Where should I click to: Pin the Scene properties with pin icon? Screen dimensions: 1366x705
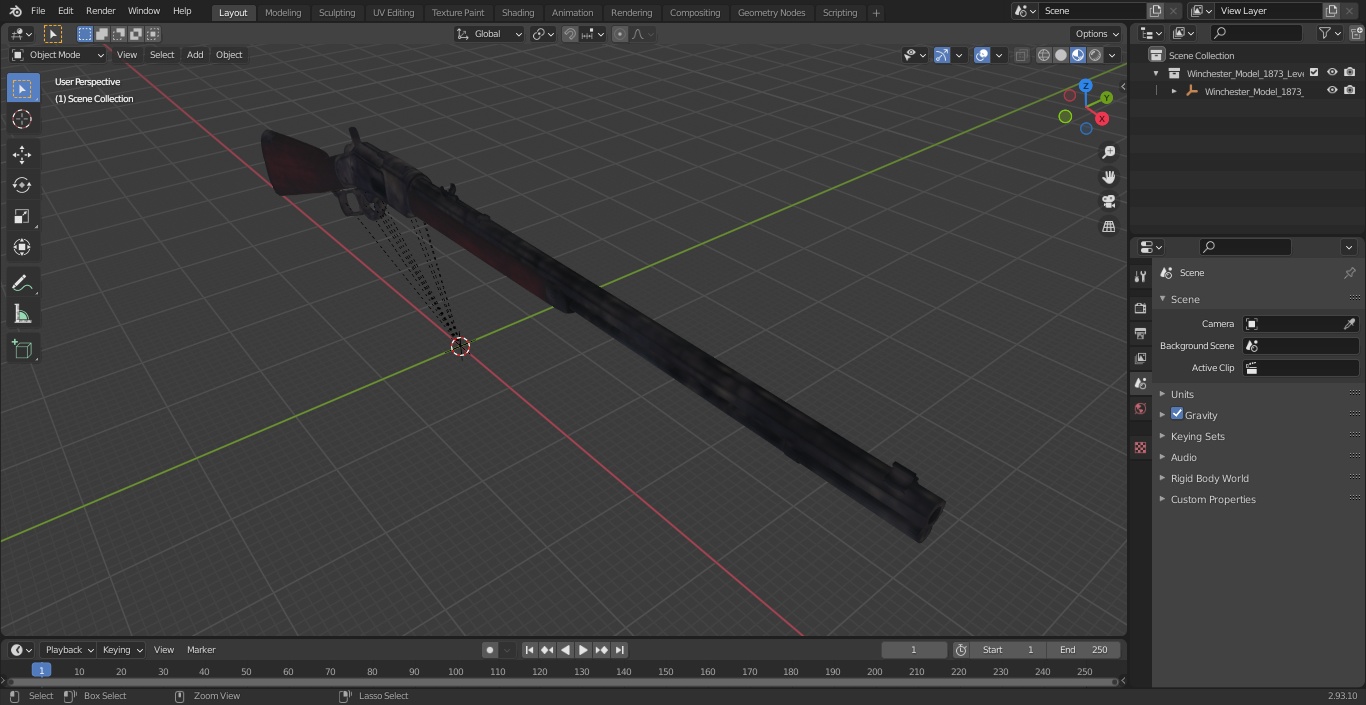pyautogui.click(x=1349, y=273)
